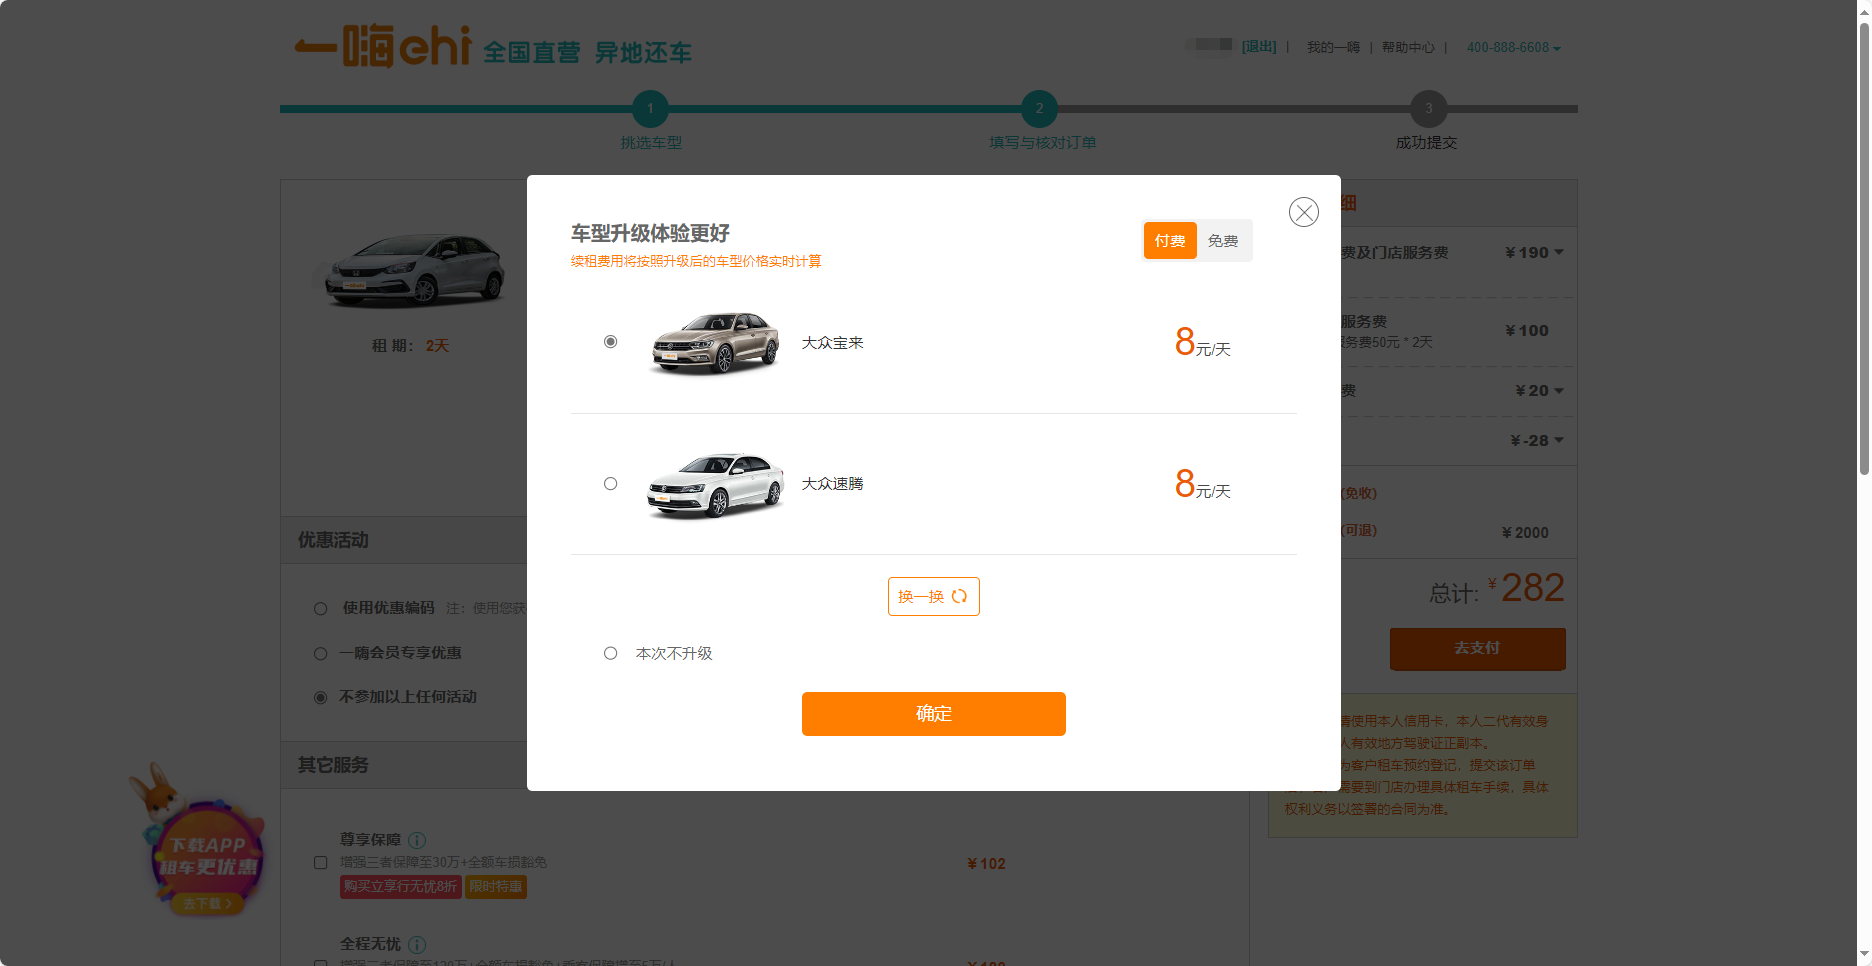1872x966 pixels.
Task: Click the 购买立享行无忧8折 tag
Action: coord(400,887)
